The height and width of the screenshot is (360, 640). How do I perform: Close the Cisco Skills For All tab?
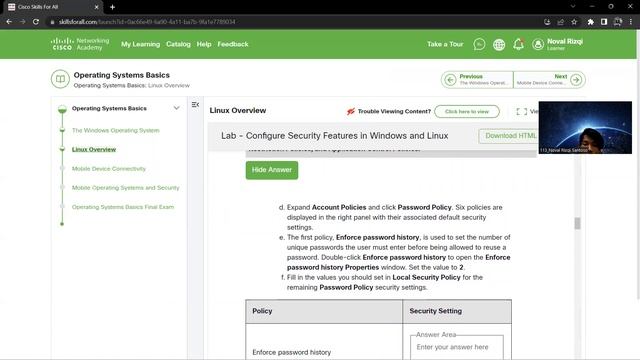[x=97, y=7]
